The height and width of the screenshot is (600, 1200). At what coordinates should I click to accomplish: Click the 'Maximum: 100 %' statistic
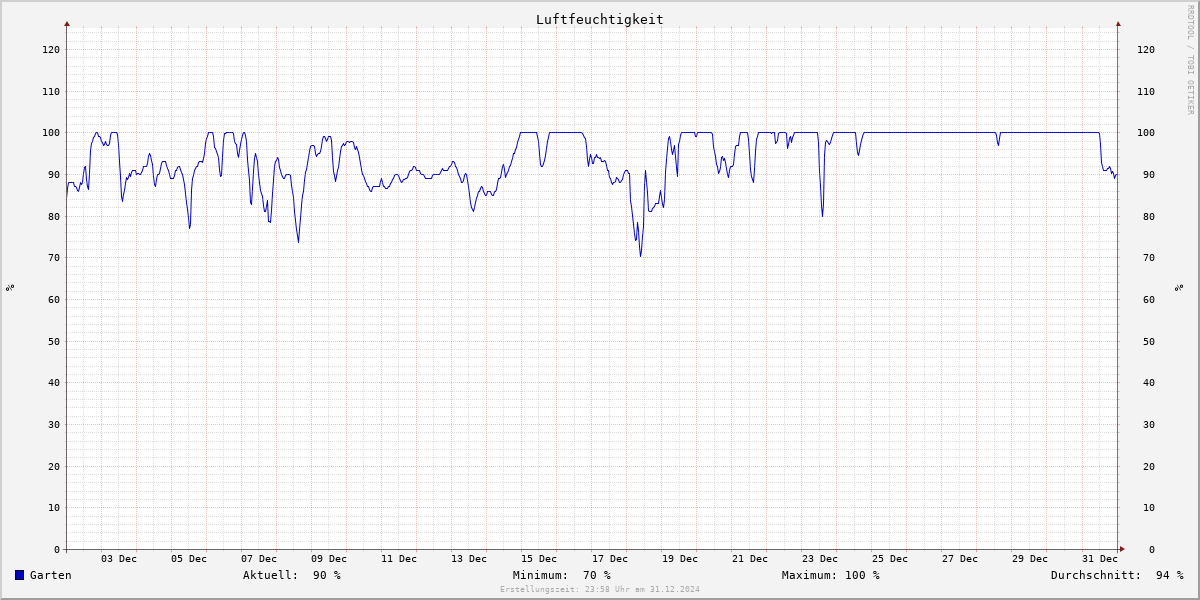point(831,575)
